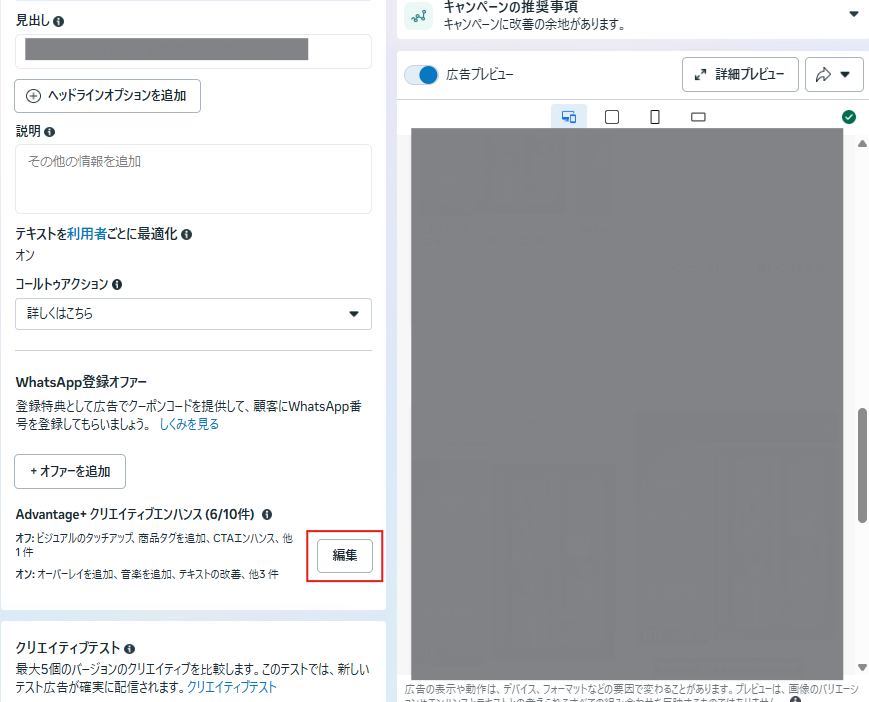Click the 編集 button for creative enhancements
The image size is (869, 702).
coord(345,556)
